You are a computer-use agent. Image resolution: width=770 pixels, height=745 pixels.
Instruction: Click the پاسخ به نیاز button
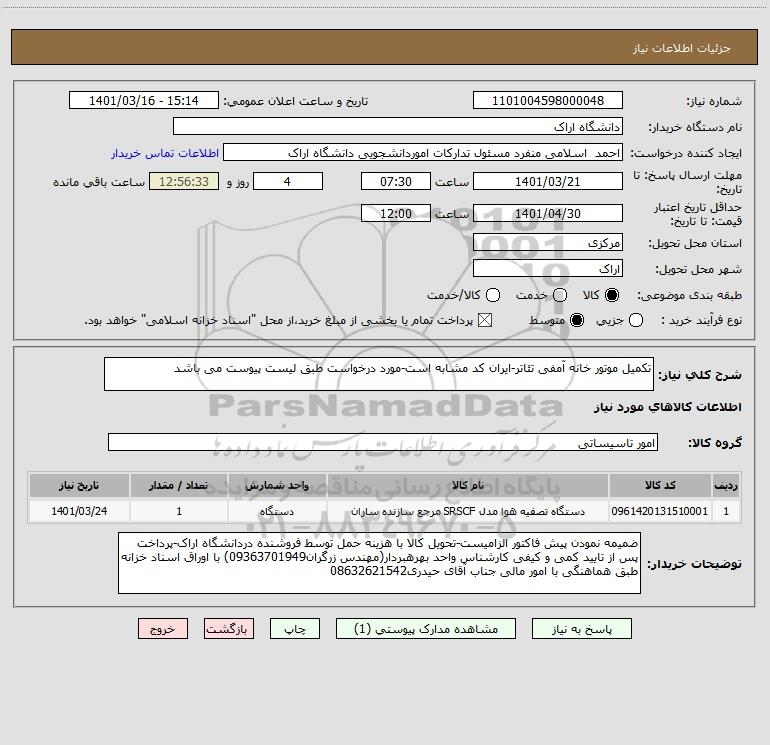582,629
